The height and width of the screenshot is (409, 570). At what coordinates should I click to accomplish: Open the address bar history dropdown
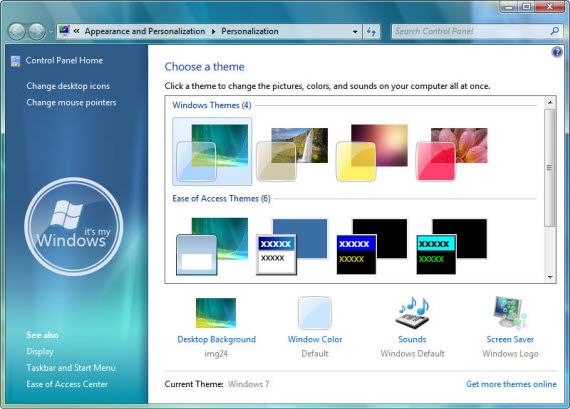coord(355,32)
